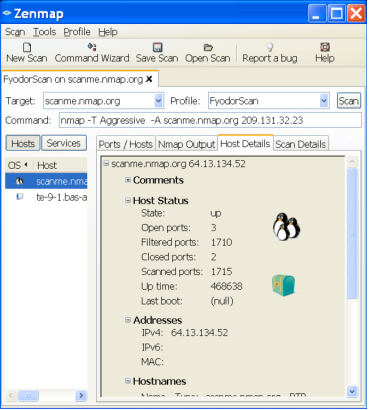
Task: Click the treasure chest vulnerability icon
Action: tap(283, 285)
